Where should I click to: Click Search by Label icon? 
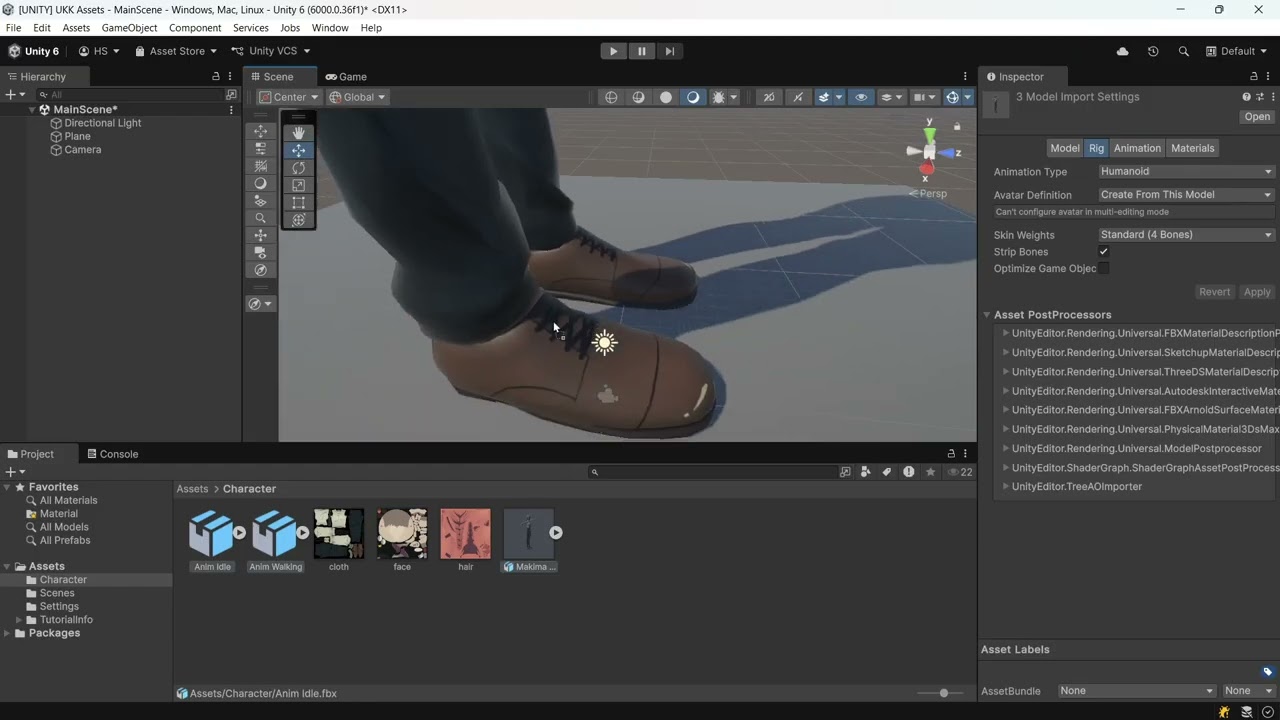tap(887, 472)
